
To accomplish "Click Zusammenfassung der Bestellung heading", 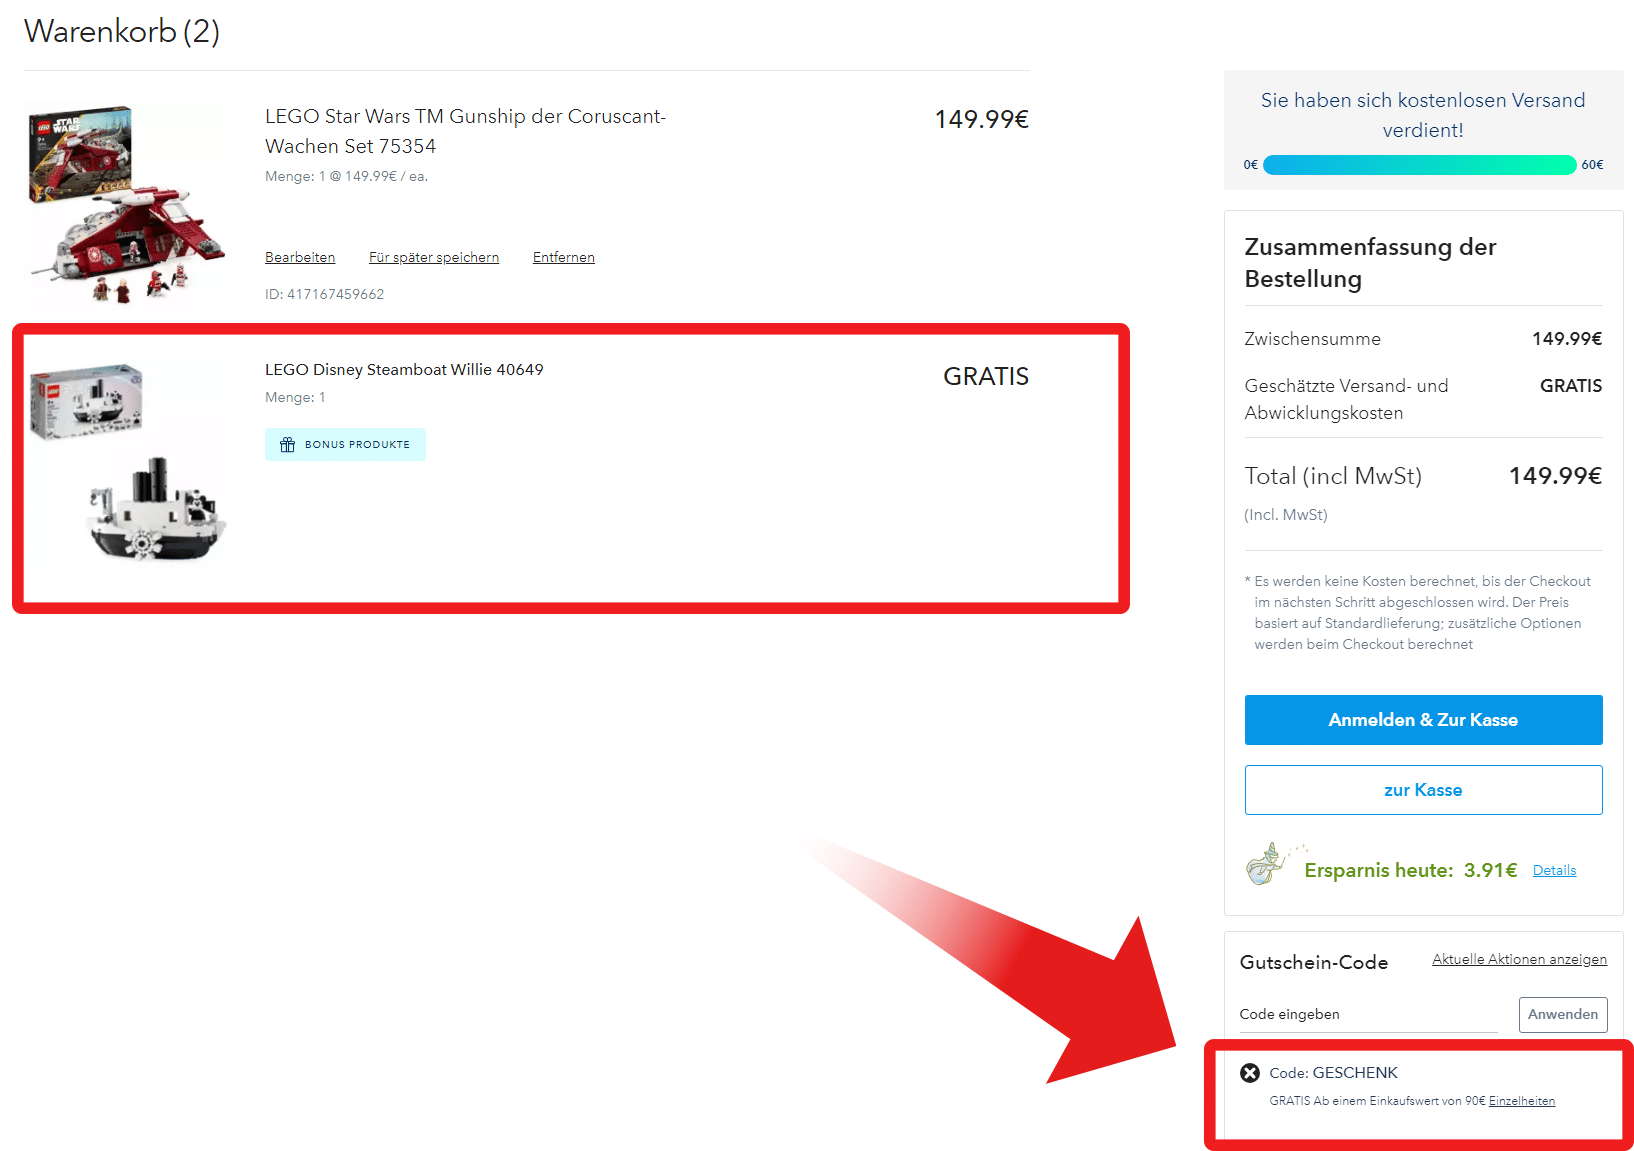I will [x=1370, y=263].
